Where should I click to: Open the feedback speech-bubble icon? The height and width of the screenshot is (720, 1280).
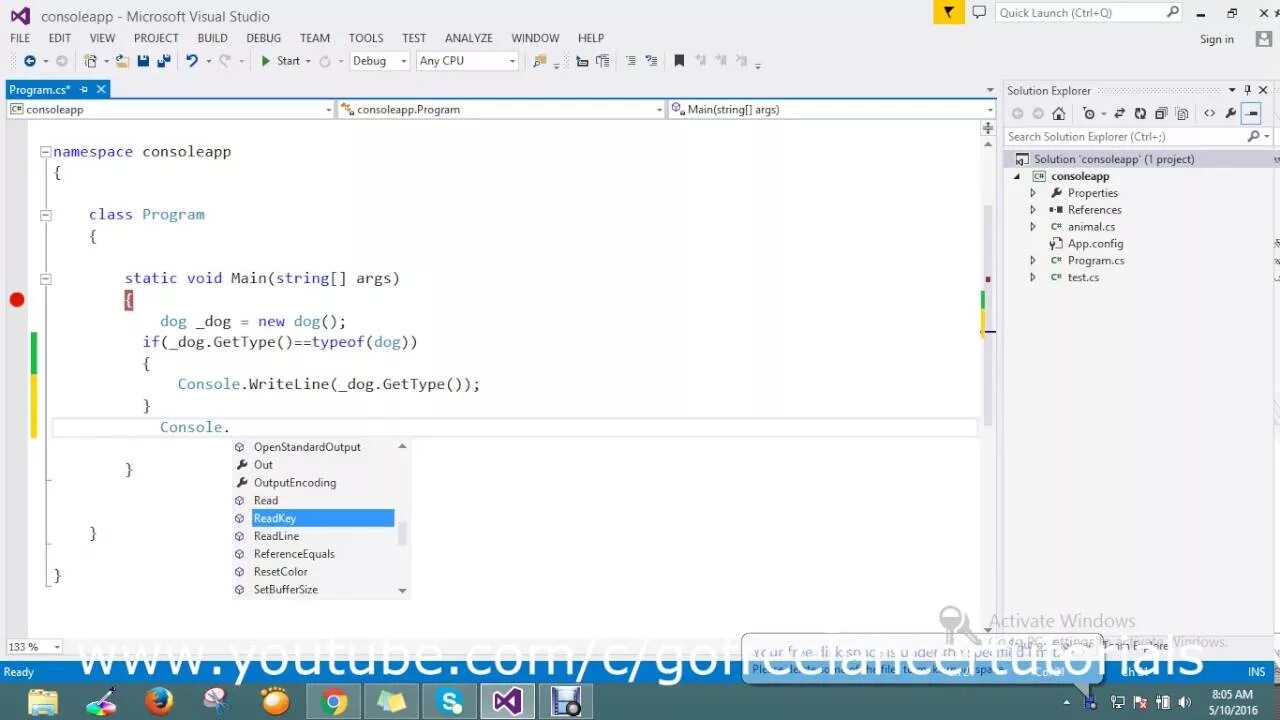coord(979,12)
